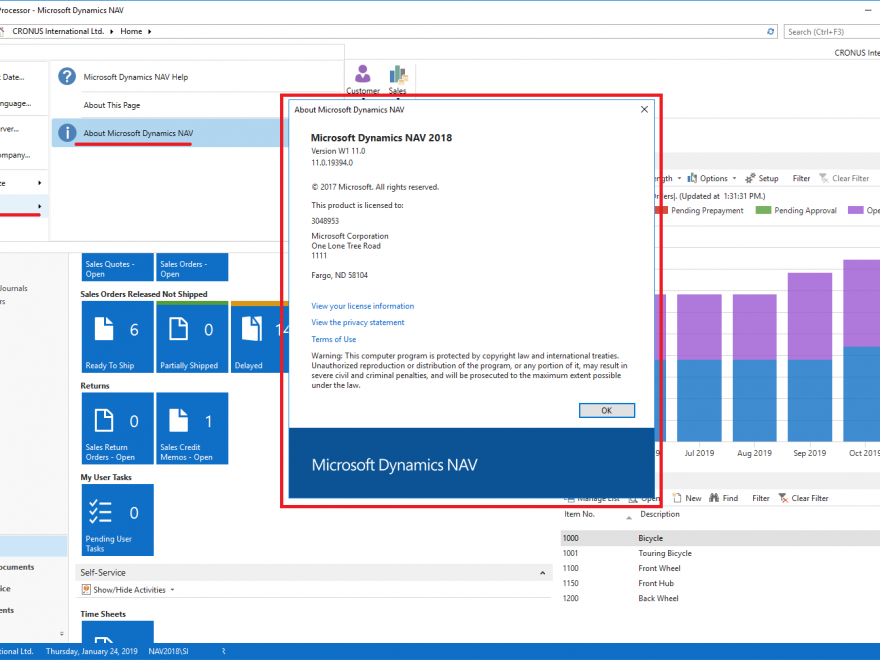
Task: Expand the Show/Hide Activities dropdown arrow
Action: [172, 590]
